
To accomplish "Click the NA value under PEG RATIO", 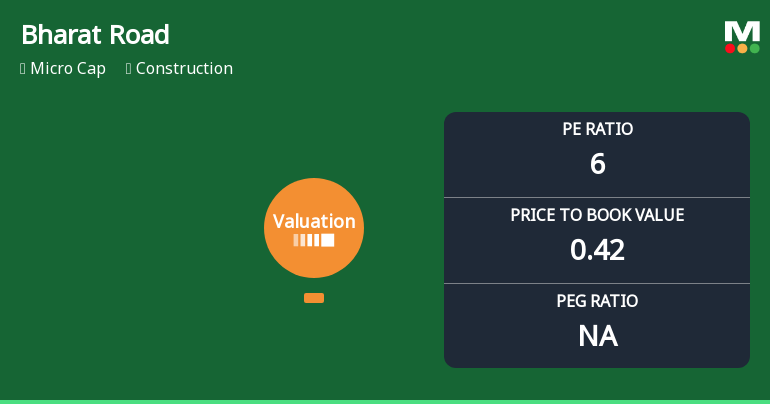I will point(597,336).
